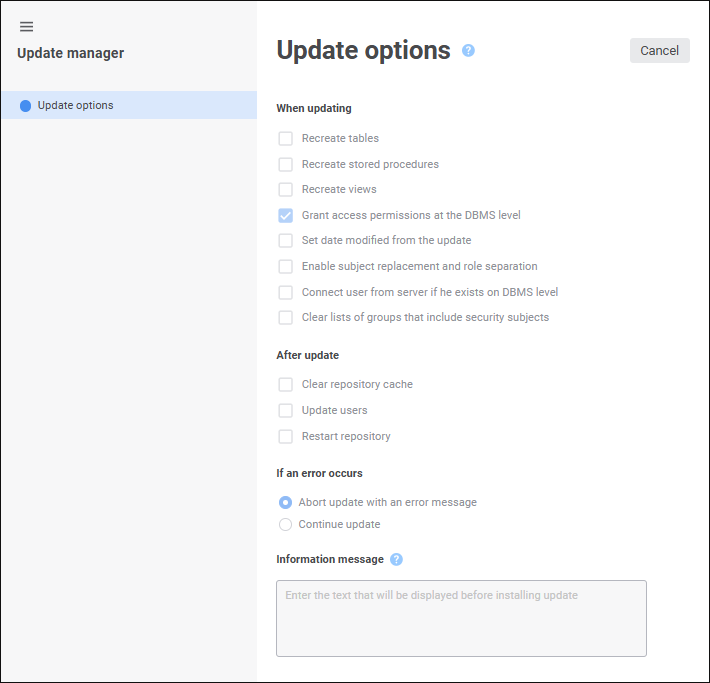Click help icon next to Update options title
The height and width of the screenshot is (683, 710).
pos(468,50)
